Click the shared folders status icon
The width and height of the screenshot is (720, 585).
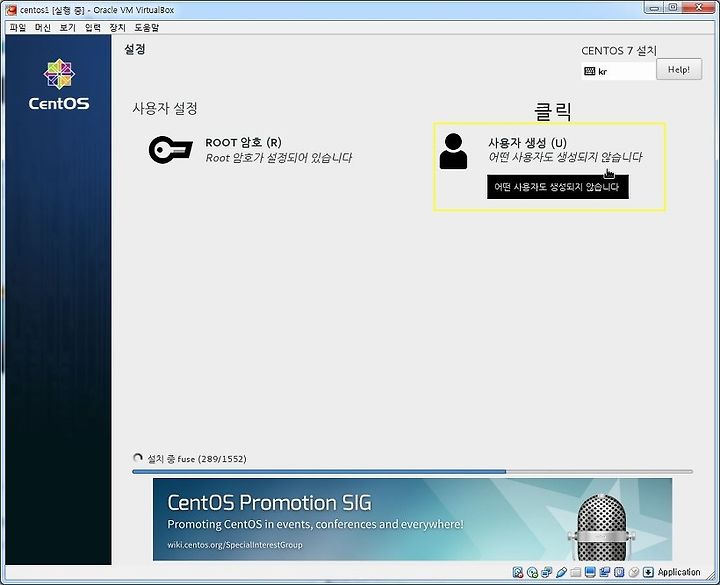pos(575,572)
